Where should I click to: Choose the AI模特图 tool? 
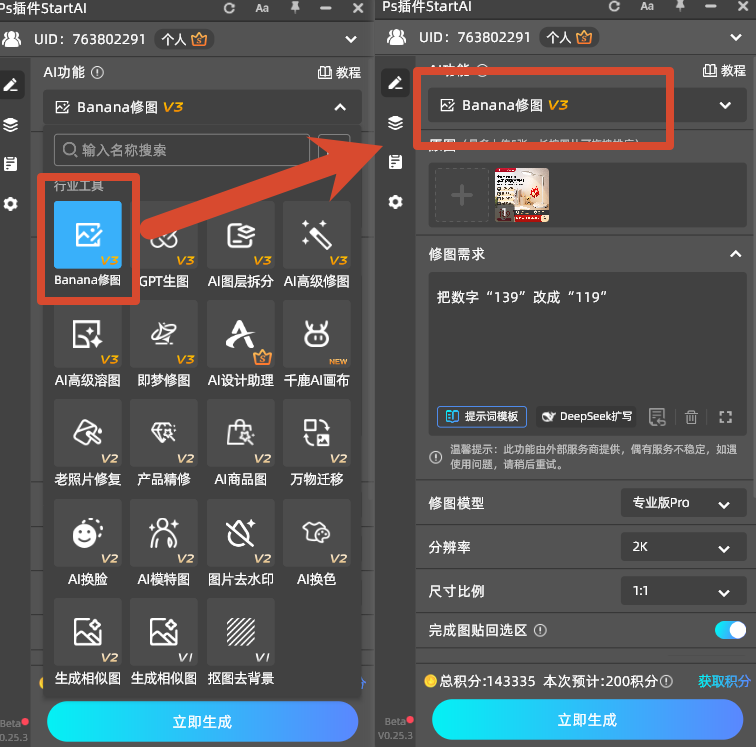[164, 532]
